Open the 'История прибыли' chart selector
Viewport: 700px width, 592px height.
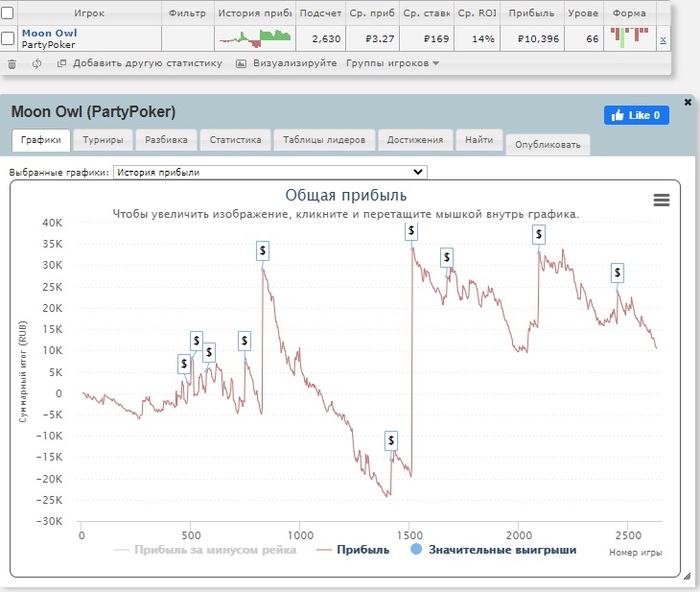tap(270, 172)
